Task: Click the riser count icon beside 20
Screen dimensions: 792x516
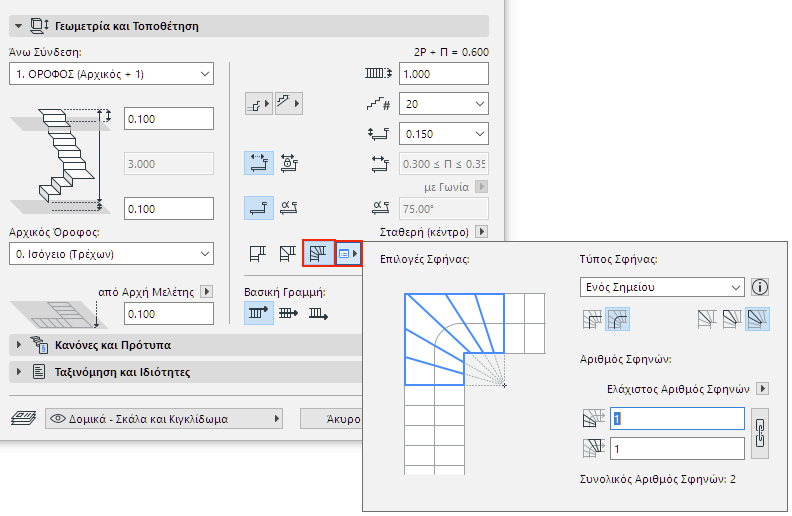Action: (x=378, y=104)
